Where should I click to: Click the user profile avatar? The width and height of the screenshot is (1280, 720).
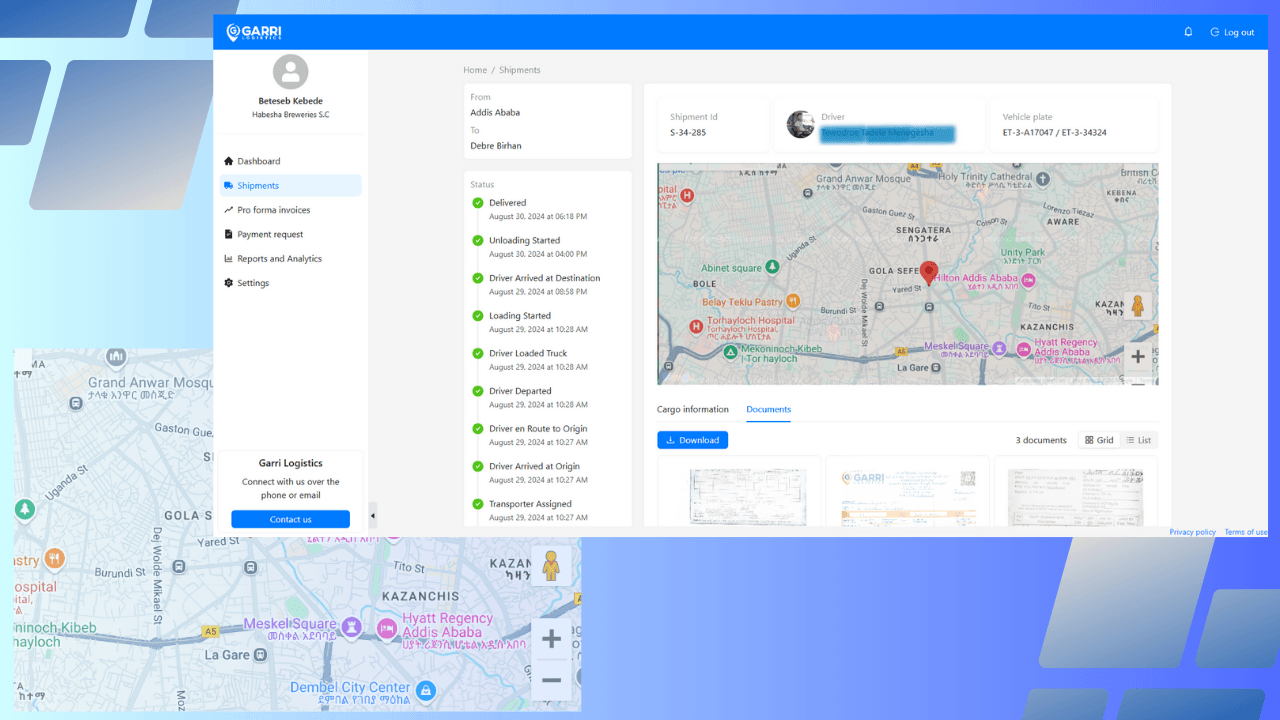tap(290, 72)
